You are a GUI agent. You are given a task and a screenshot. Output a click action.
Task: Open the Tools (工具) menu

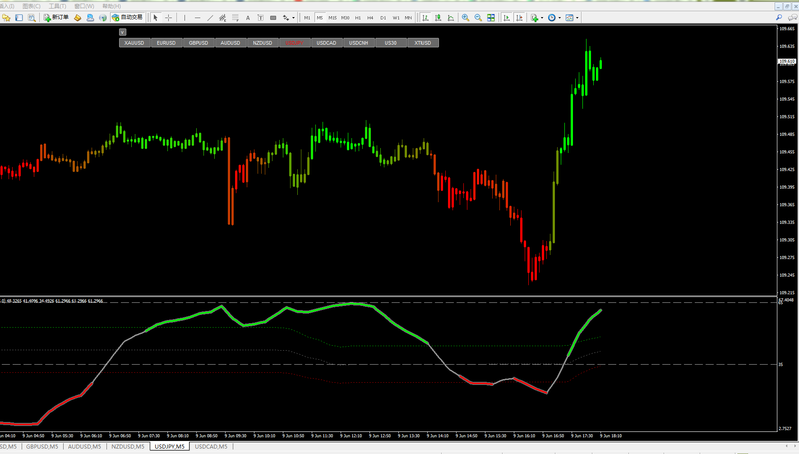point(57,6)
